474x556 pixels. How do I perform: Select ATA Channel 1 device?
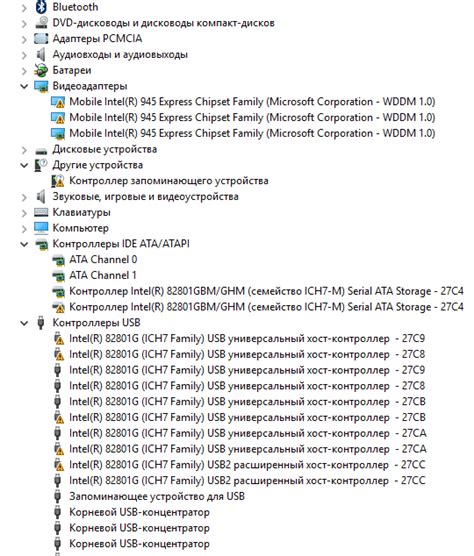[x=103, y=276]
